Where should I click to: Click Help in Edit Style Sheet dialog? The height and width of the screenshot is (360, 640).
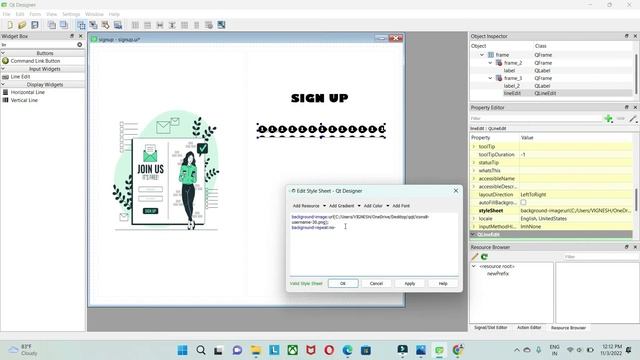443,283
